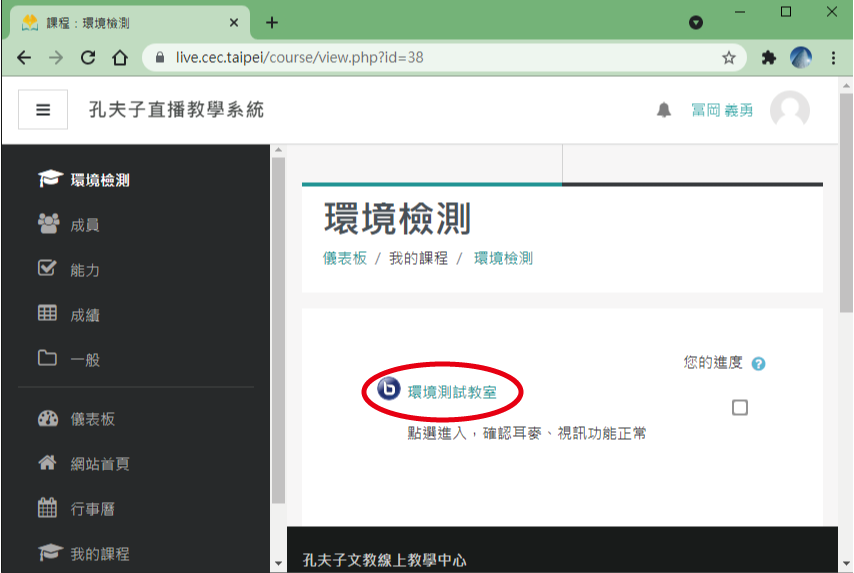Open the notifications bell
Viewport: 854px width, 573px height.
tap(663, 109)
